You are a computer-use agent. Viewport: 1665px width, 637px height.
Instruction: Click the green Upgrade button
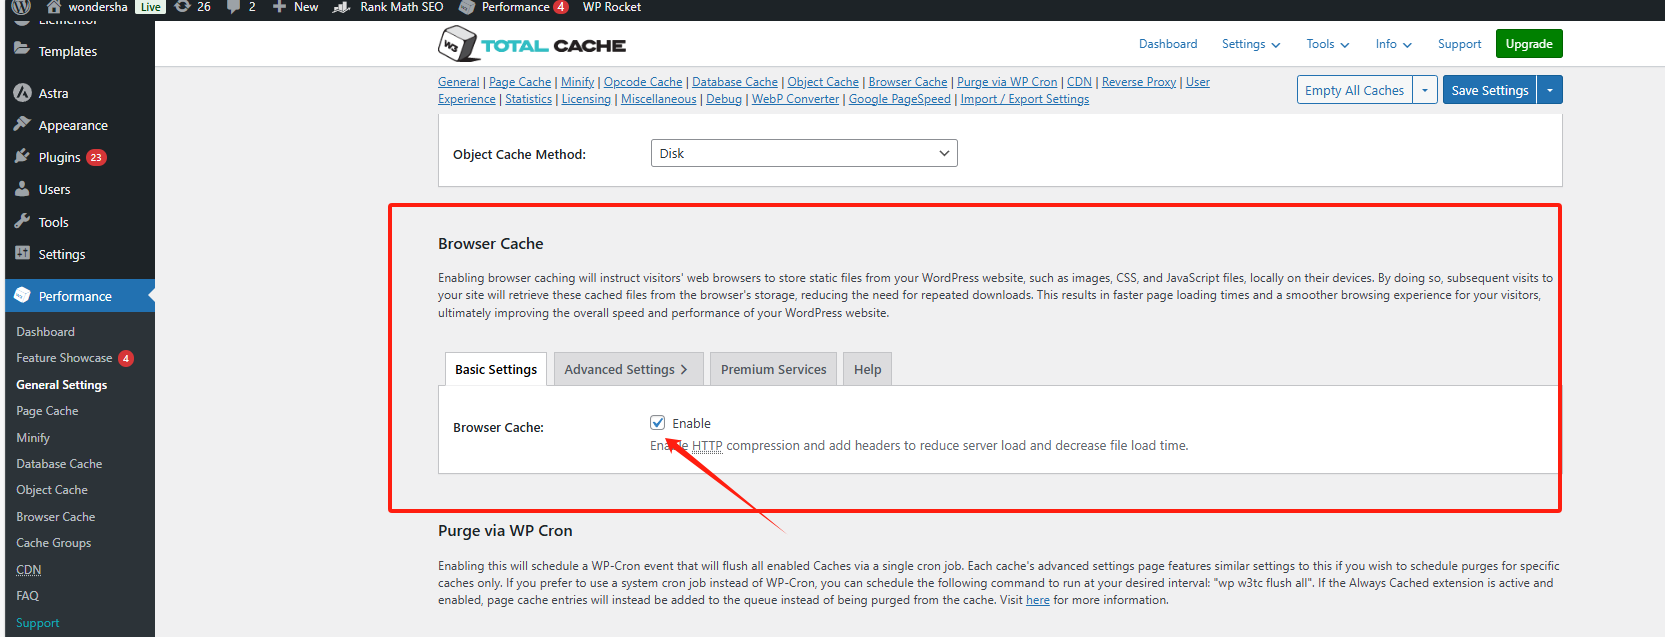click(1529, 44)
